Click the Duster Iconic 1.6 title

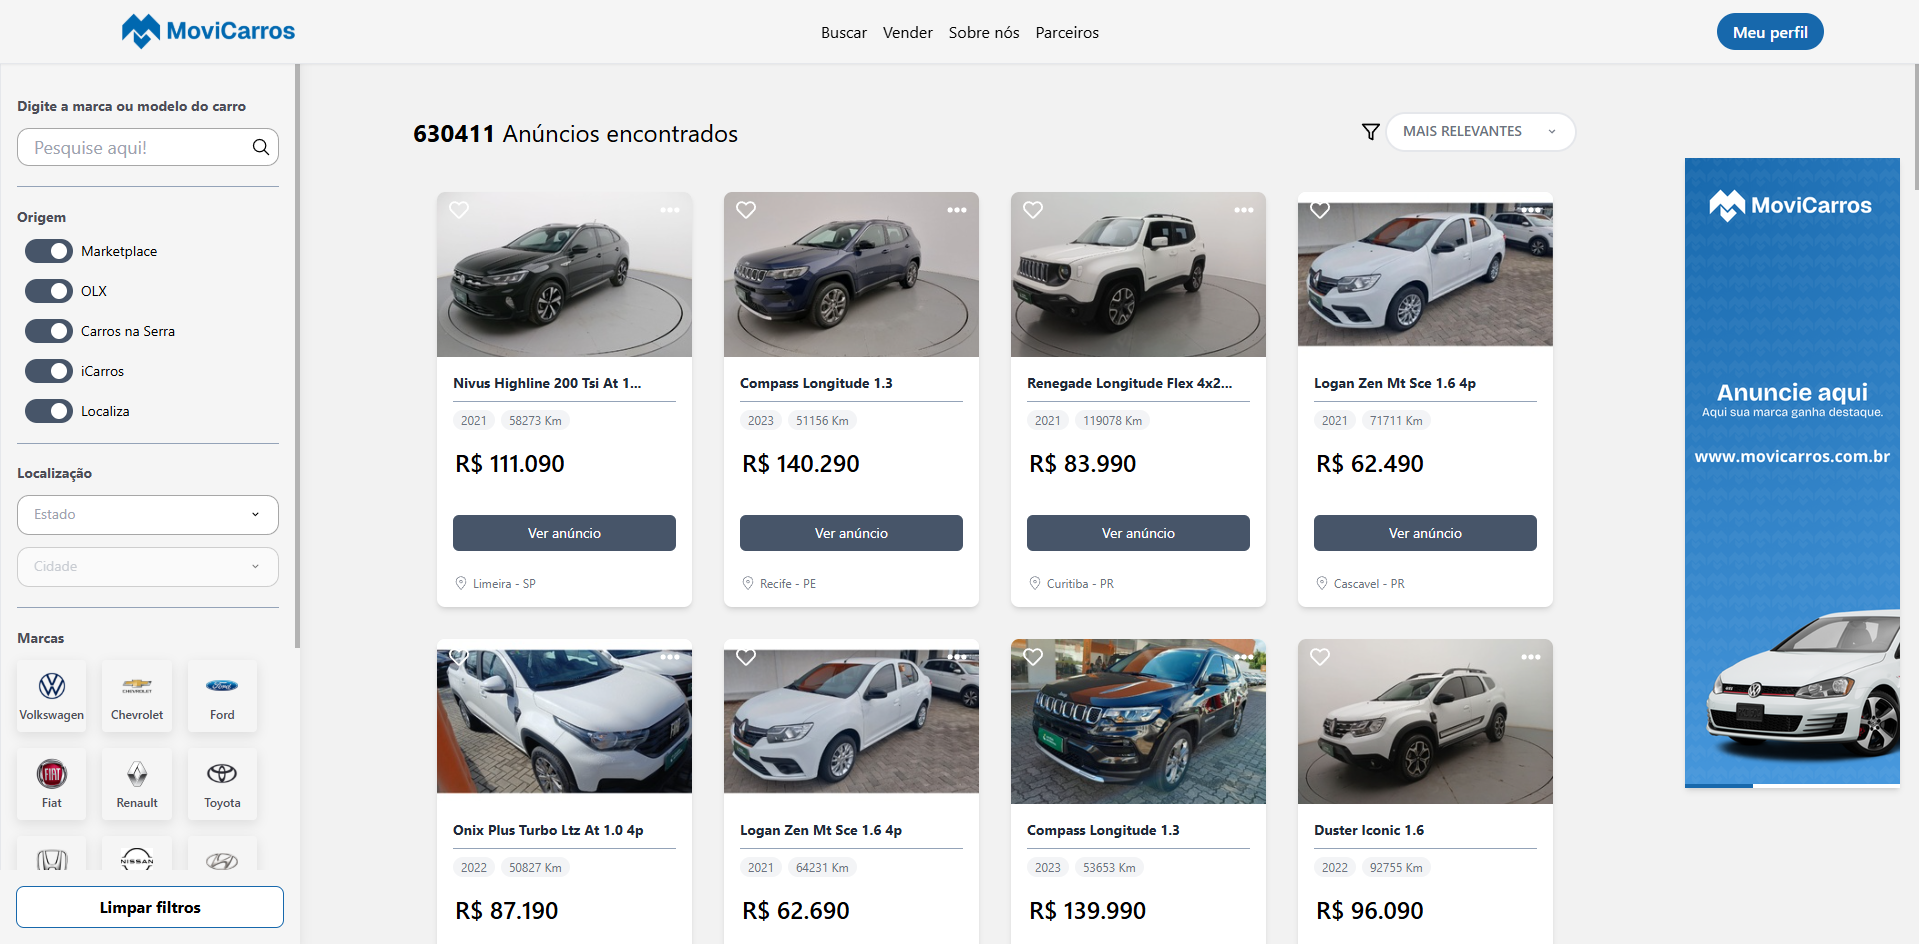pos(1369,830)
